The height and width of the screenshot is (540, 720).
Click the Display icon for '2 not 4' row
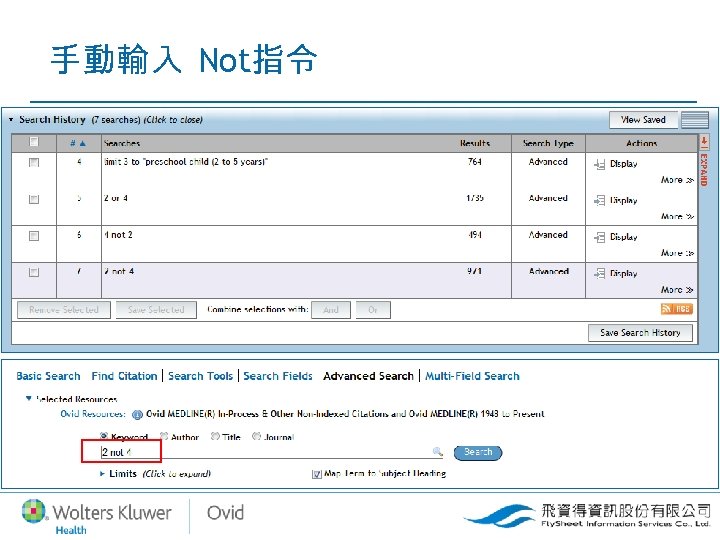click(599, 274)
